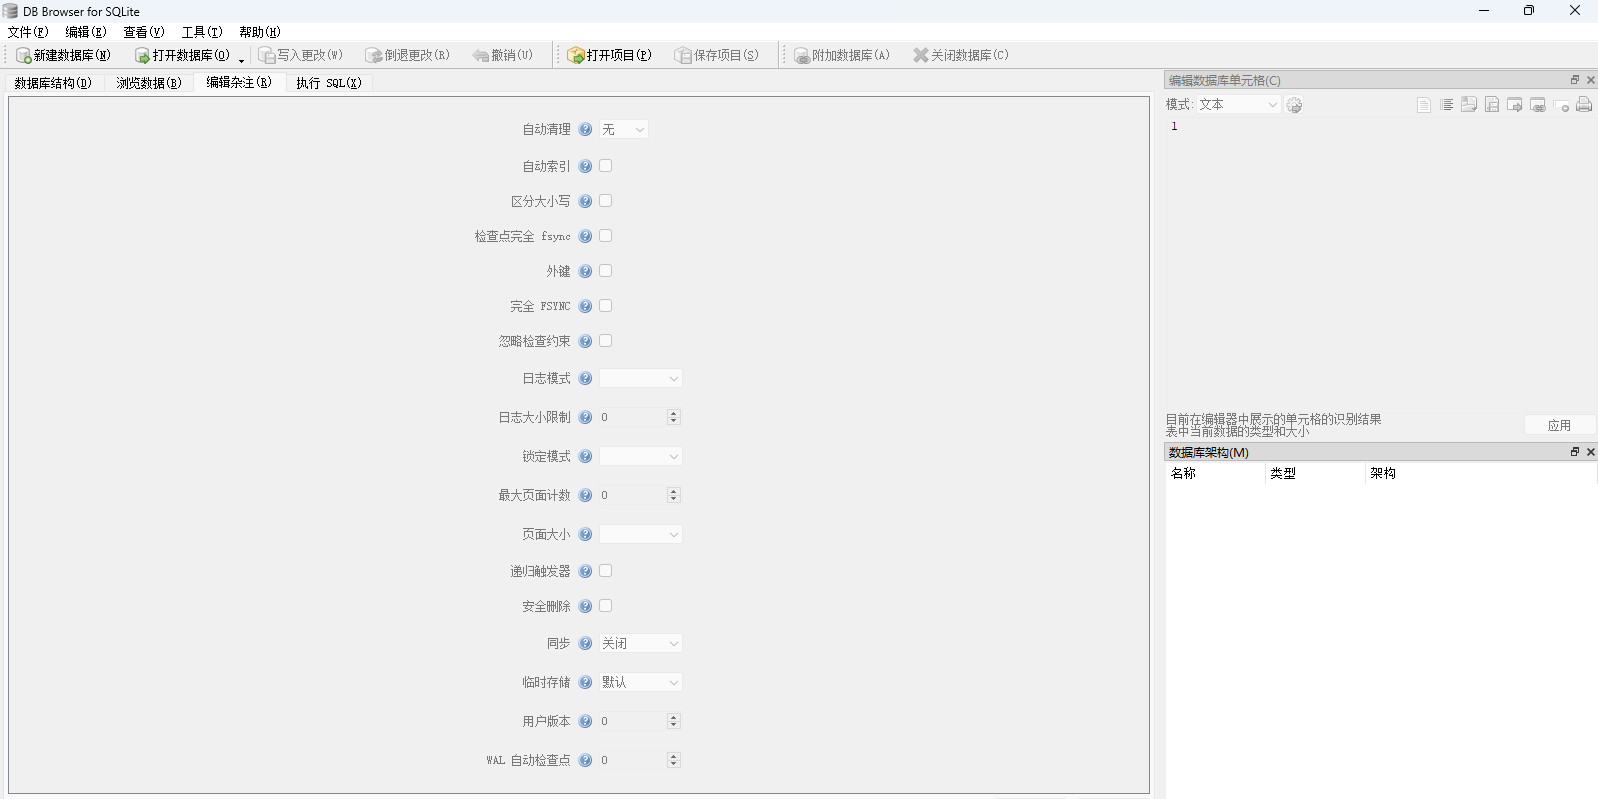Screen dimensions: 1598x799
Task: Increase the 用户版本 value with up arrow
Action: point(673,717)
